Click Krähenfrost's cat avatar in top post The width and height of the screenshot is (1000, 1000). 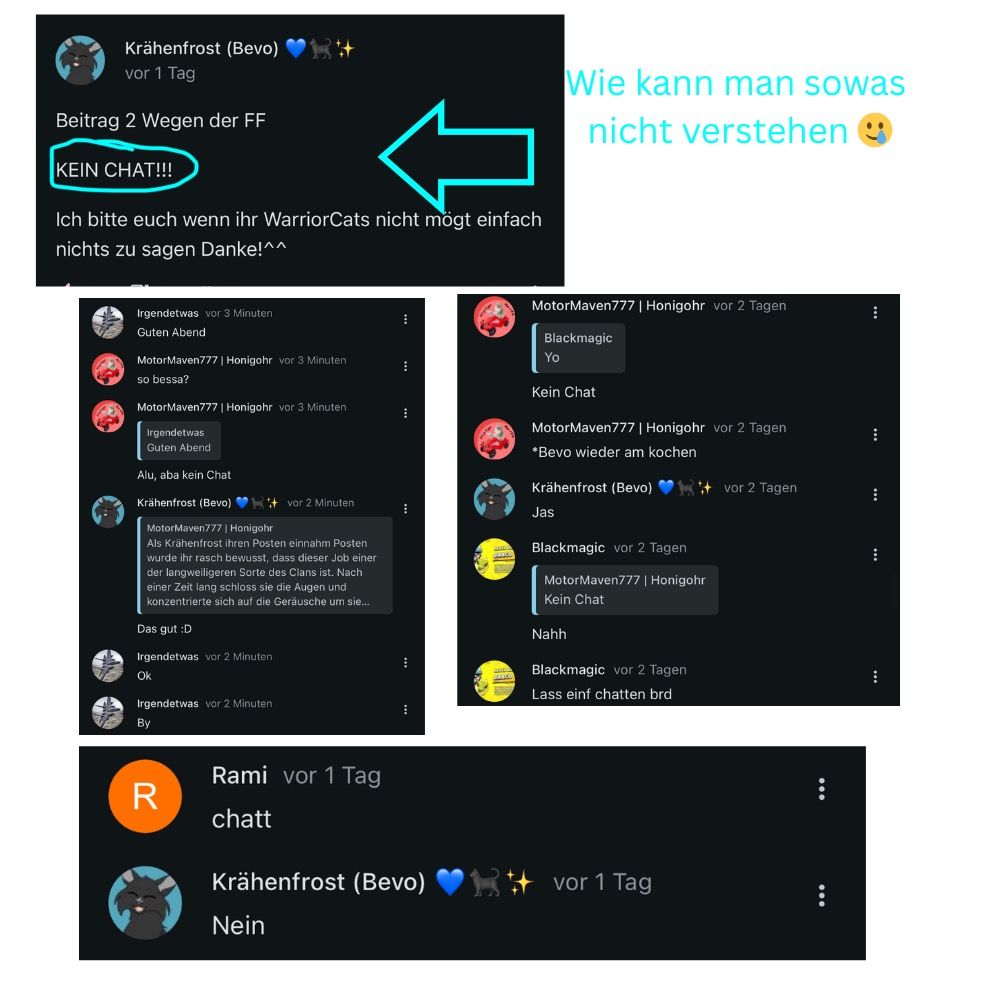pos(80,61)
